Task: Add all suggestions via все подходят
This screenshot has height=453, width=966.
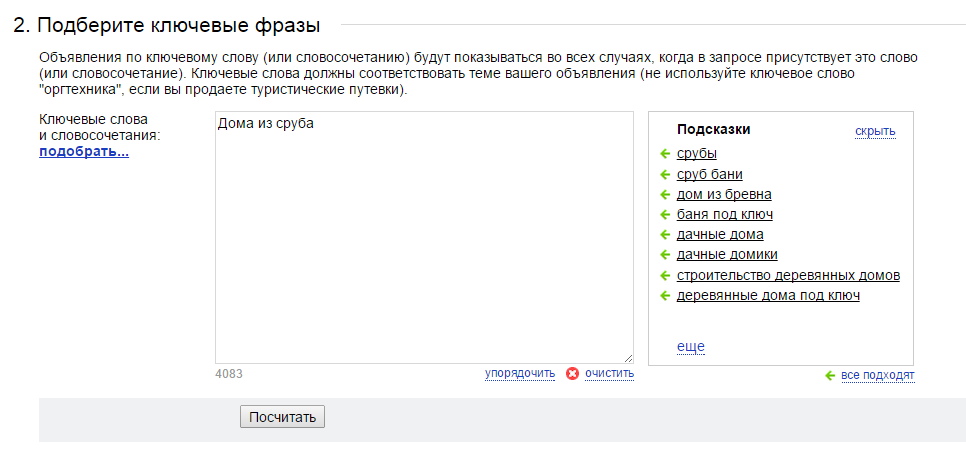Action: pyautogui.click(x=878, y=375)
